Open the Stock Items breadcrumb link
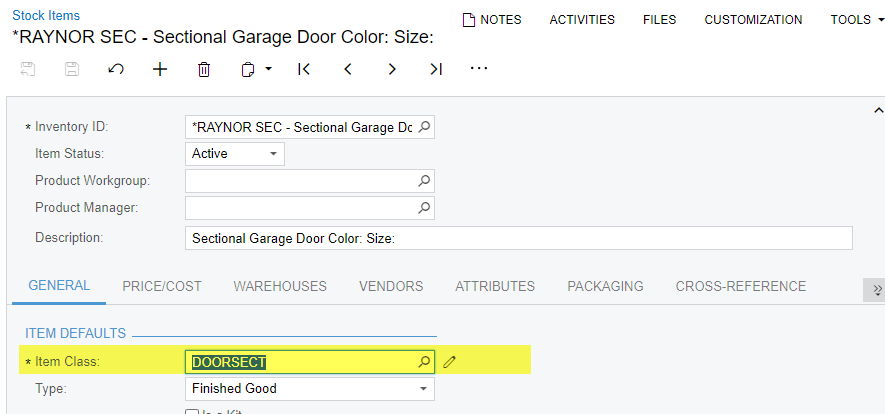 [x=46, y=16]
